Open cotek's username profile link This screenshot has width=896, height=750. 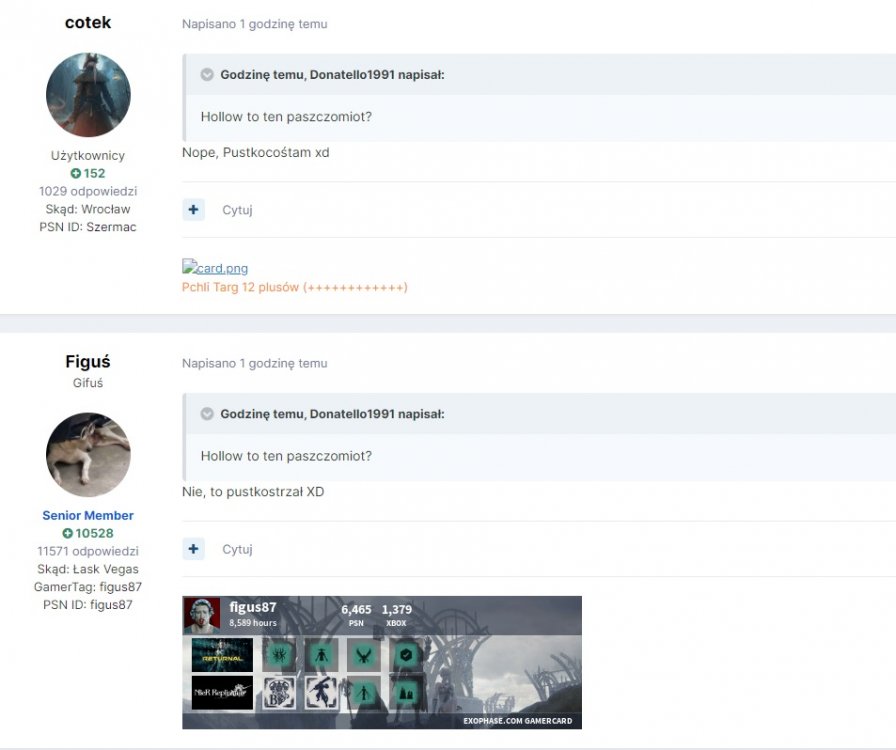(88, 23)
